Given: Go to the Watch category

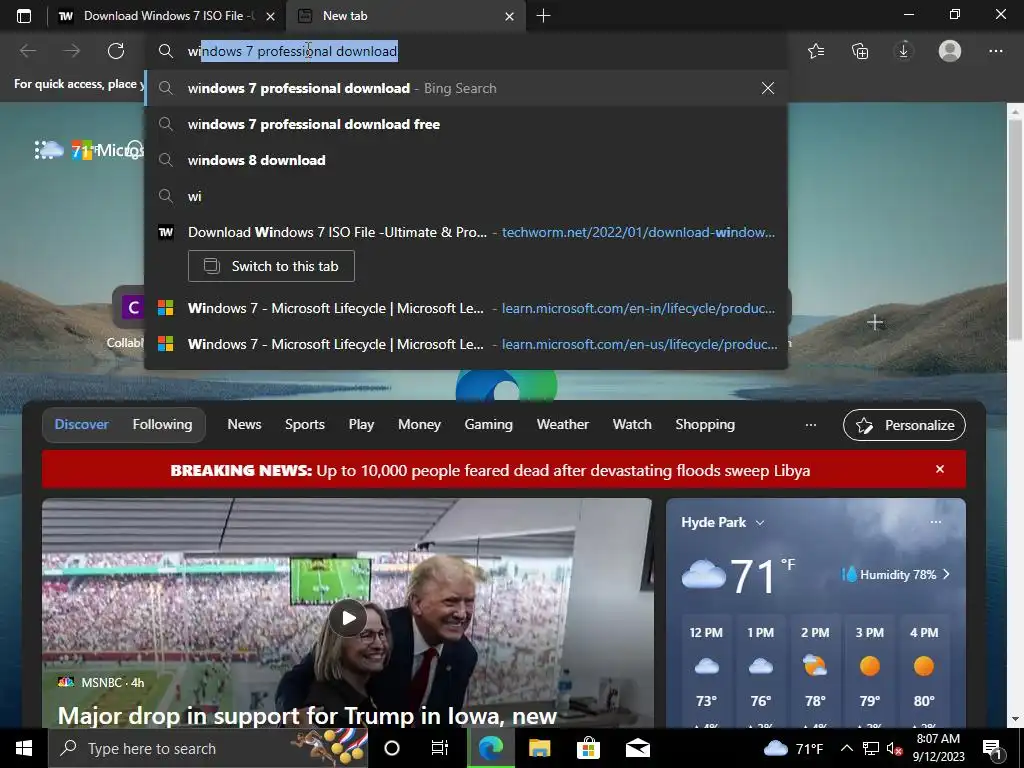Looking at the screenshot, I should 632,424.
